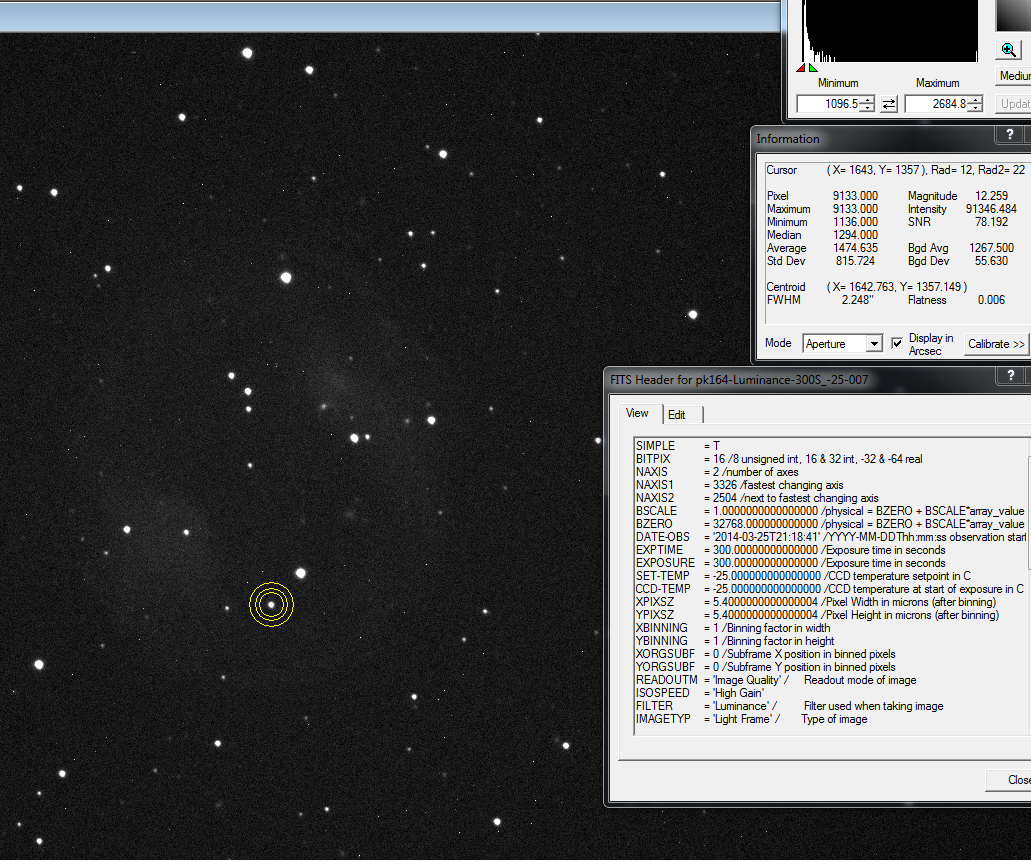1031x861 pixels.
Task: Select the SIMPLE row in FITS header
Action: tap(830, 446)
